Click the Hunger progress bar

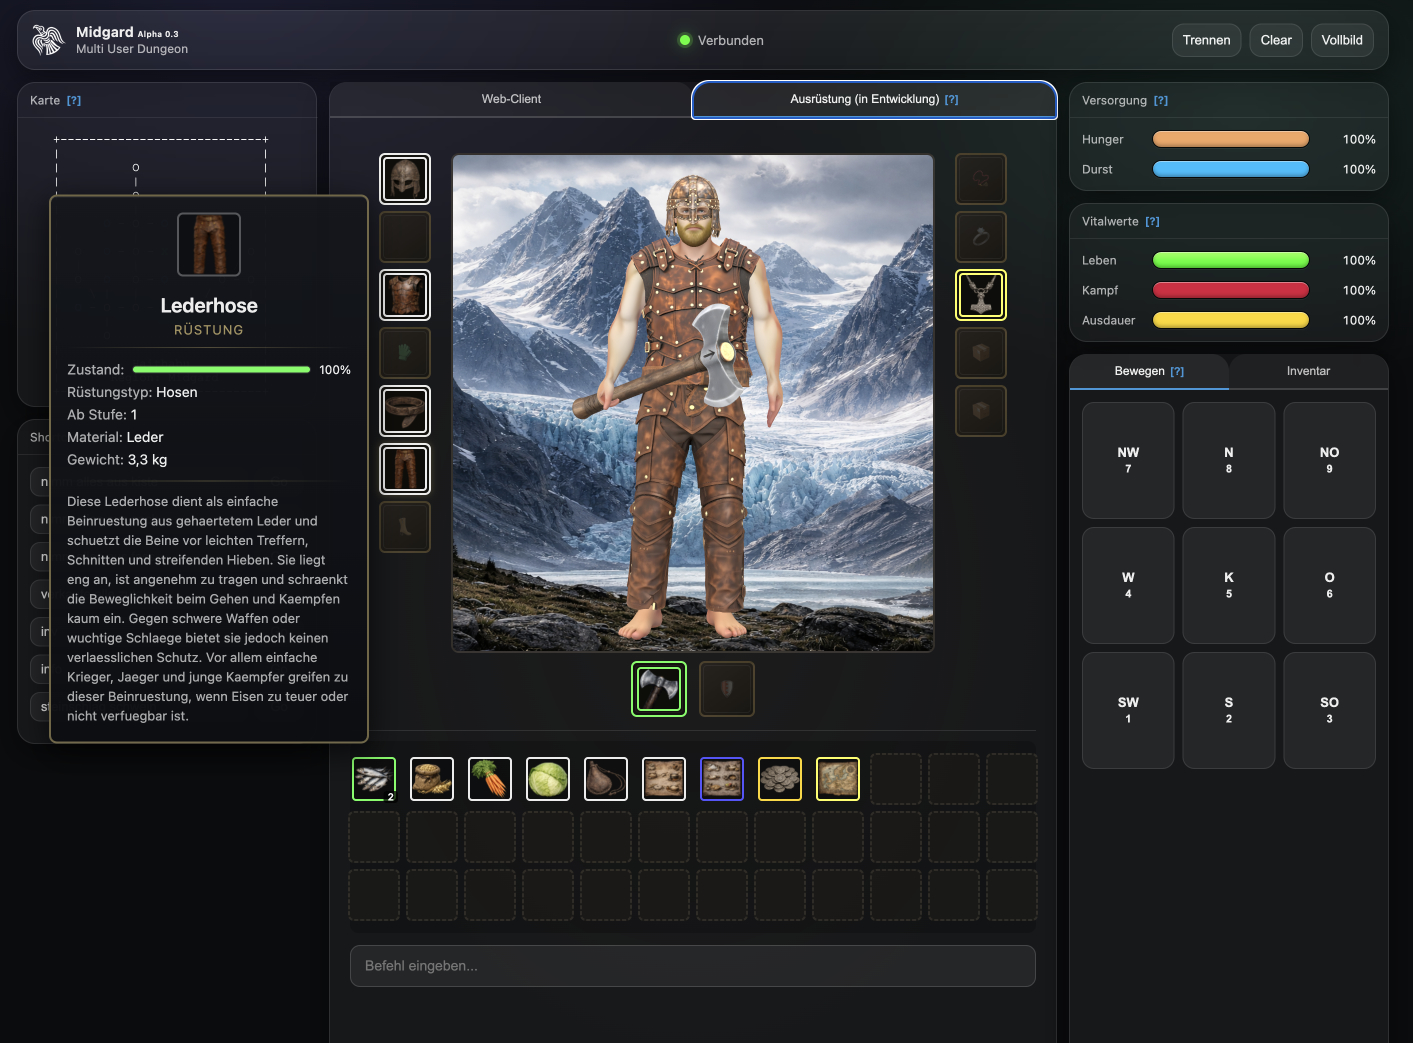[x=1230, y=139]
